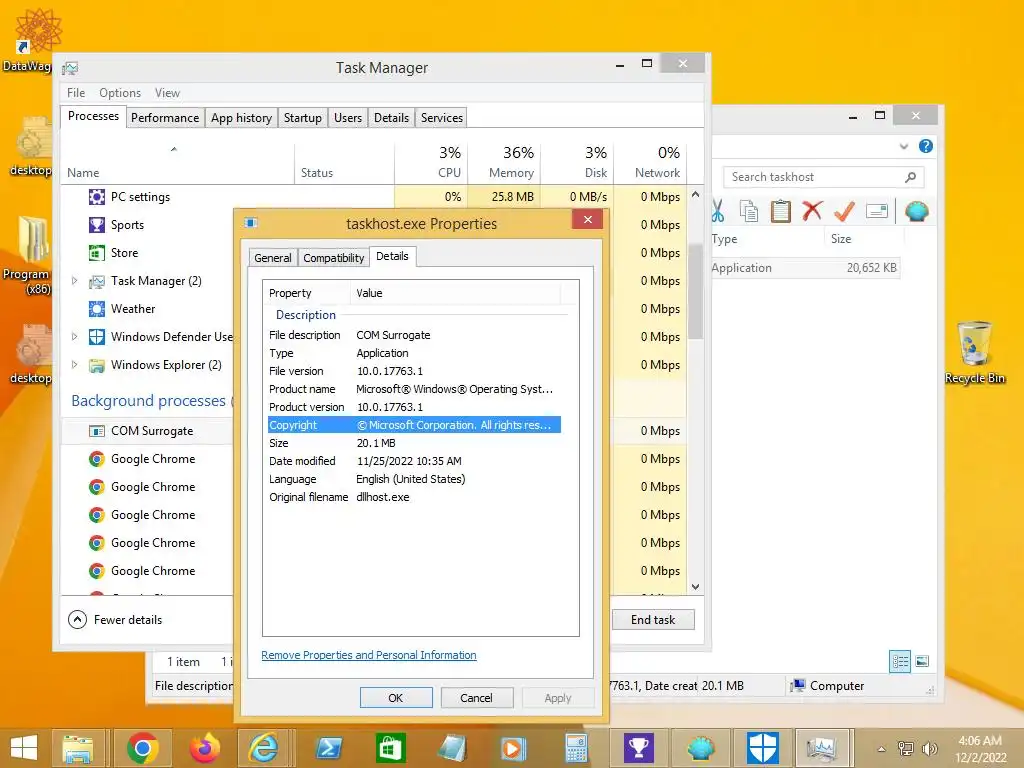1024x768 pixels.
Task: Sort processes by the Memory column header
Action: click(504, 162)
